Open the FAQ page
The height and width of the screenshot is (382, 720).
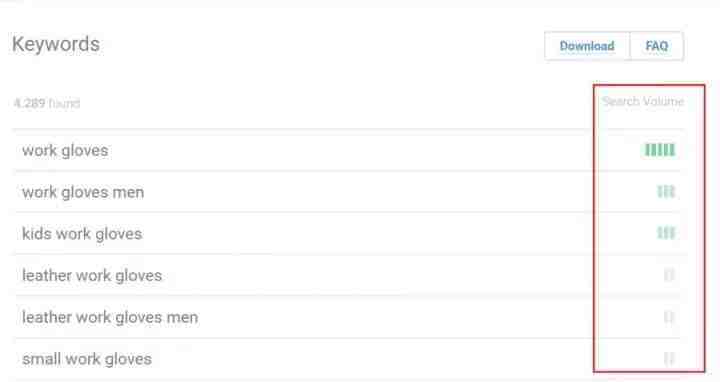pos(657,46)
